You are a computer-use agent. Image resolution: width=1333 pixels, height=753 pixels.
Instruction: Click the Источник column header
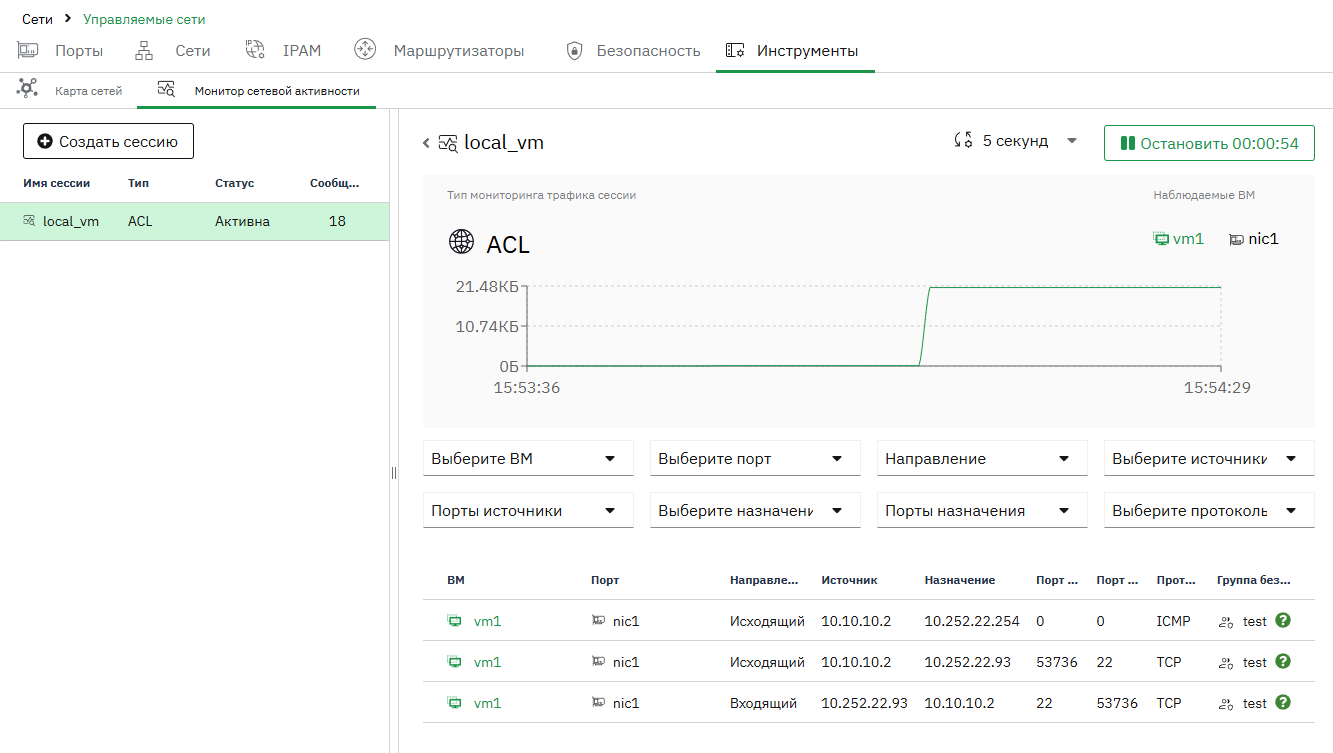pyautogui.click(x=849, y=580)
